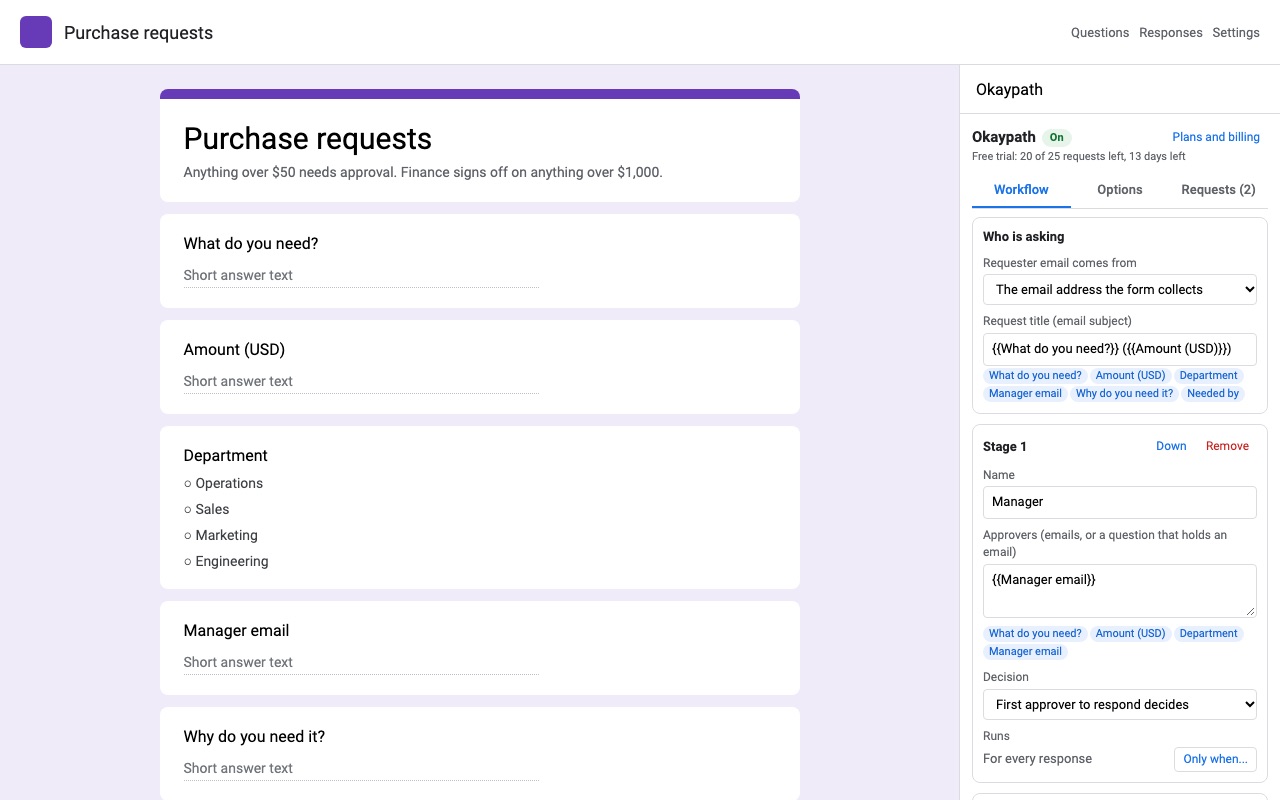The height and width of the screenshot is (800, 1280).
Task: Expand the Decision dropdown
Action: click(x=1120, y=704)
